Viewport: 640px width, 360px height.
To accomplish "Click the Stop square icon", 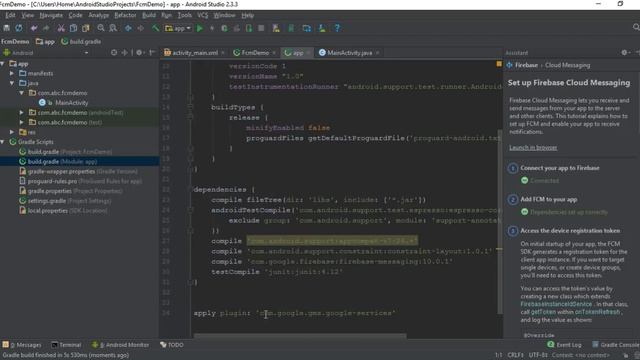I will pos(261,28).
